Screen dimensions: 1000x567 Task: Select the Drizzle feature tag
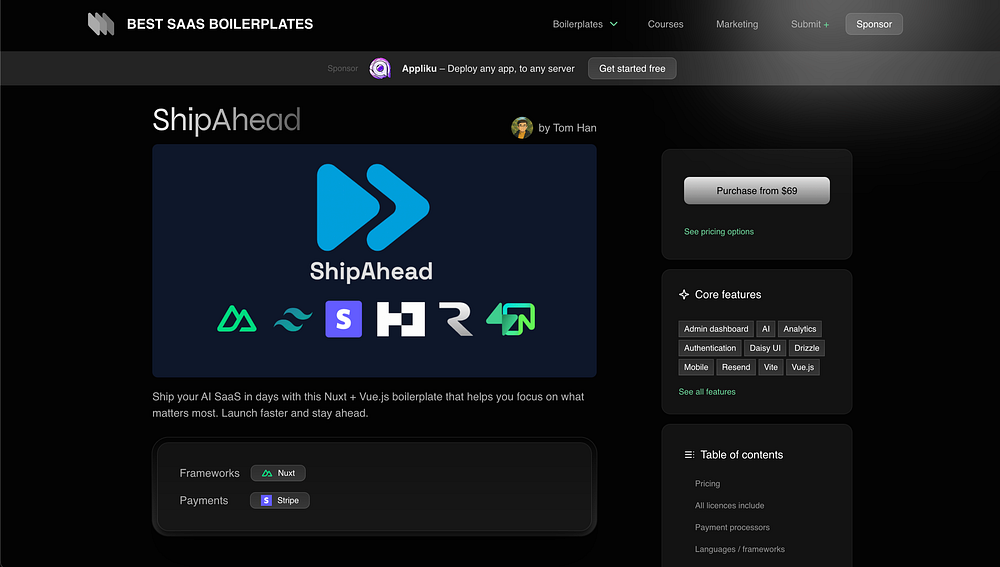(806, 348)
